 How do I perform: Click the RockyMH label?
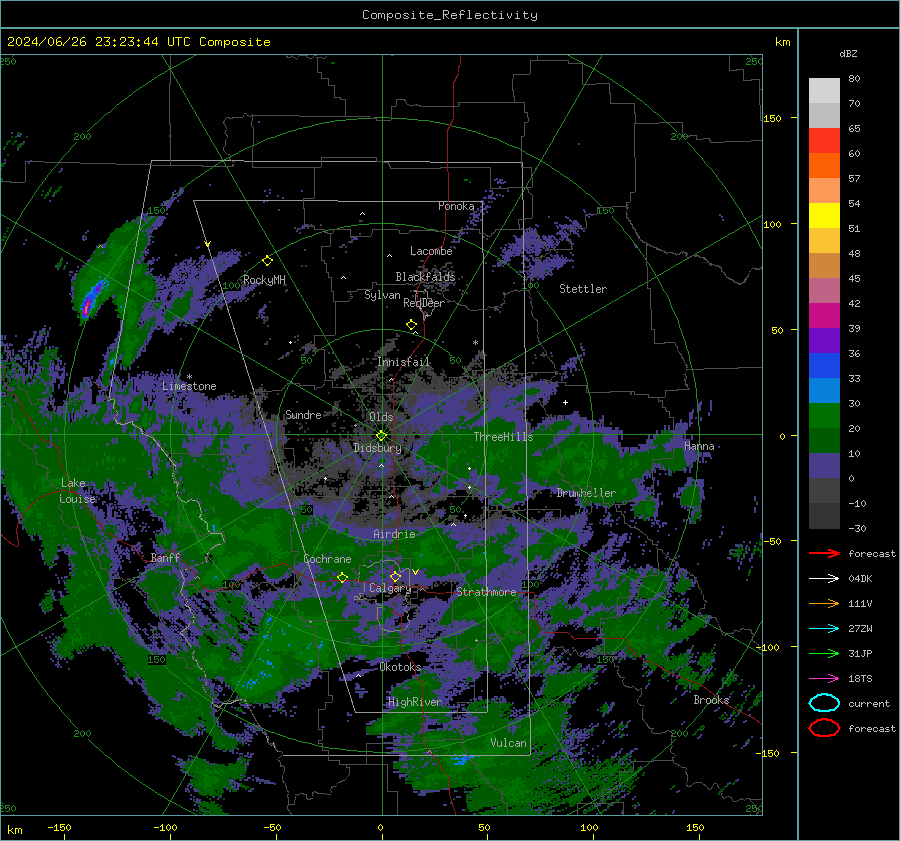point(264,280)
